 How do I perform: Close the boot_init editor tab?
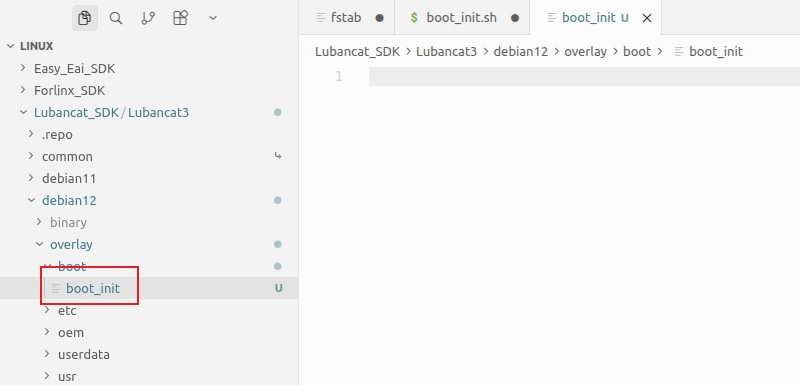pos(646,18)
